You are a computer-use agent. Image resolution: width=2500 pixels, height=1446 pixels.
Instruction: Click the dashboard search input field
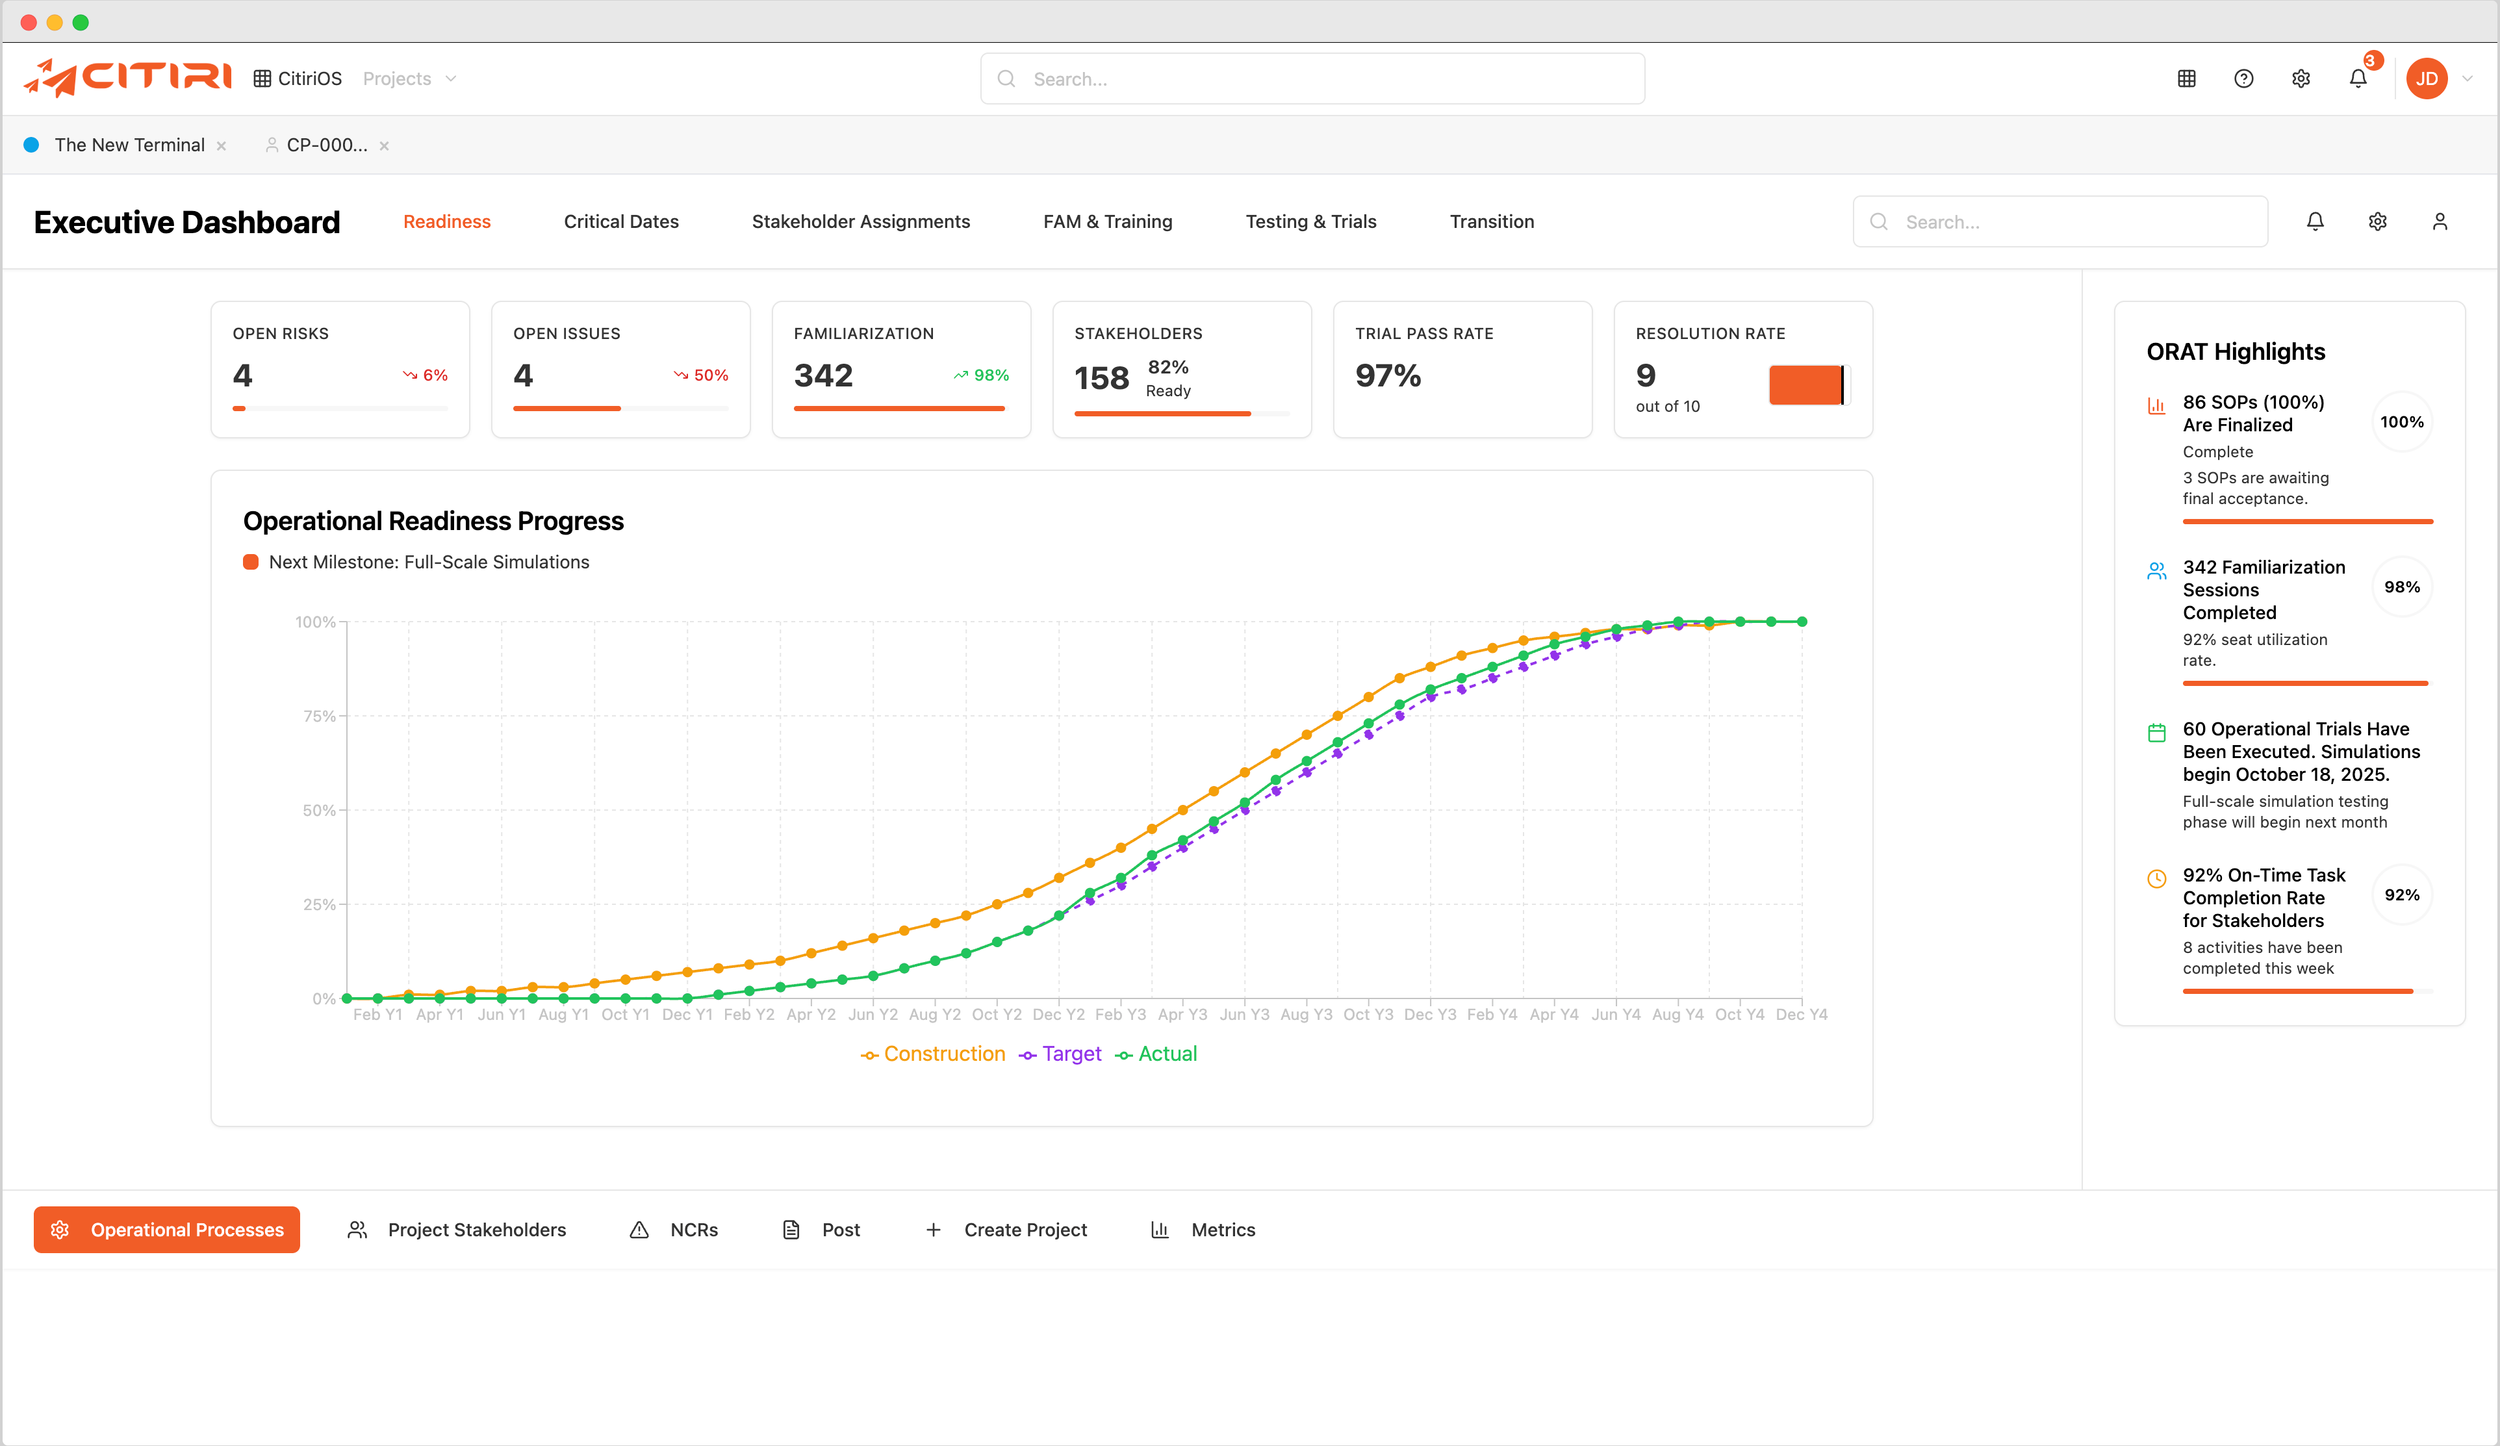click(x=2060, y=221)
